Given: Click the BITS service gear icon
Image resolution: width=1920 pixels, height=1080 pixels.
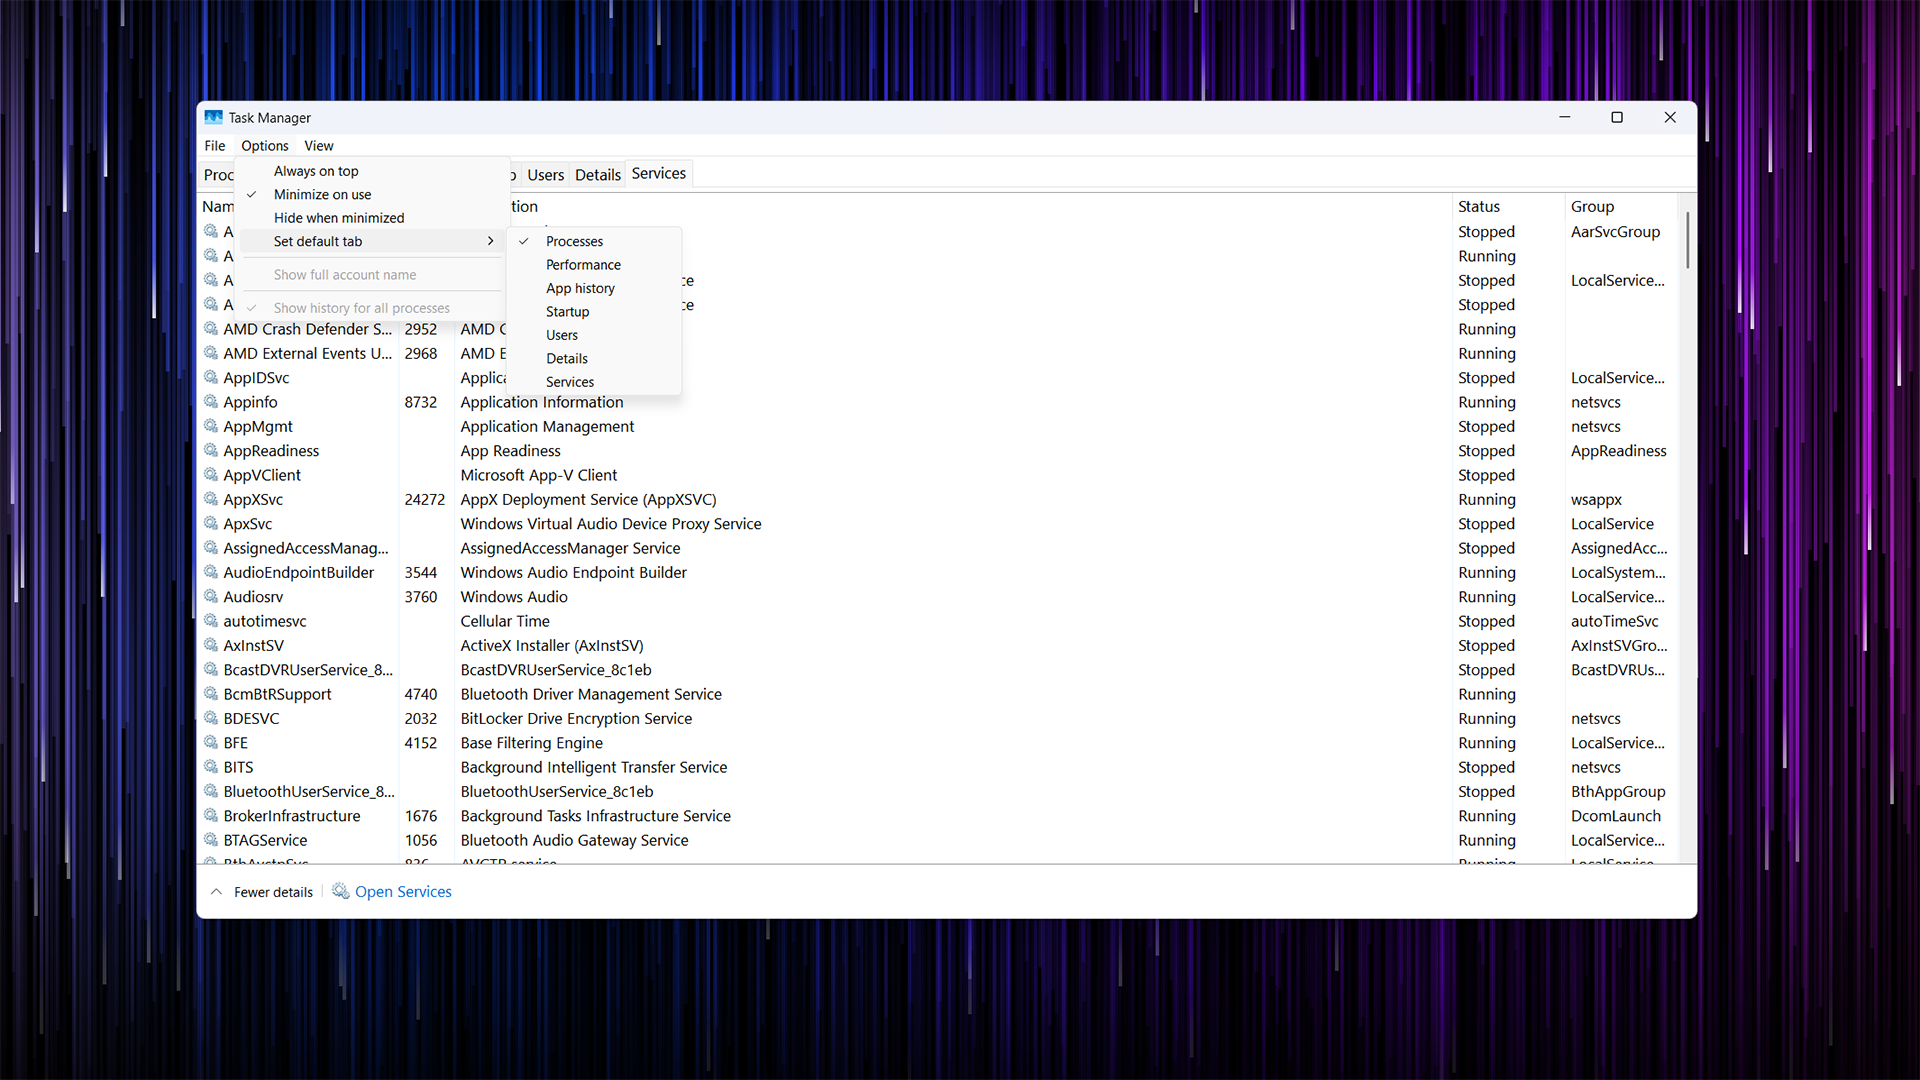Looking at the screenshot, I should [211, 766].
